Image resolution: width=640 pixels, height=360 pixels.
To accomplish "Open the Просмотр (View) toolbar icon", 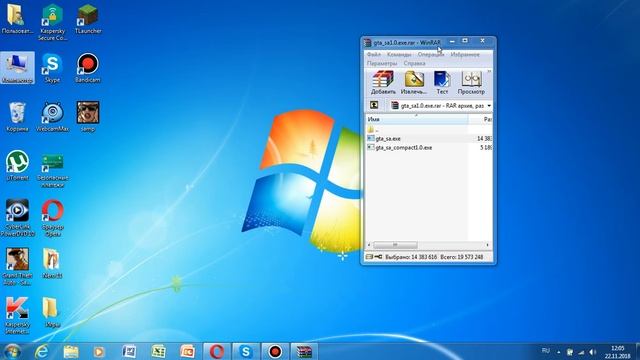I will point(471,82).
